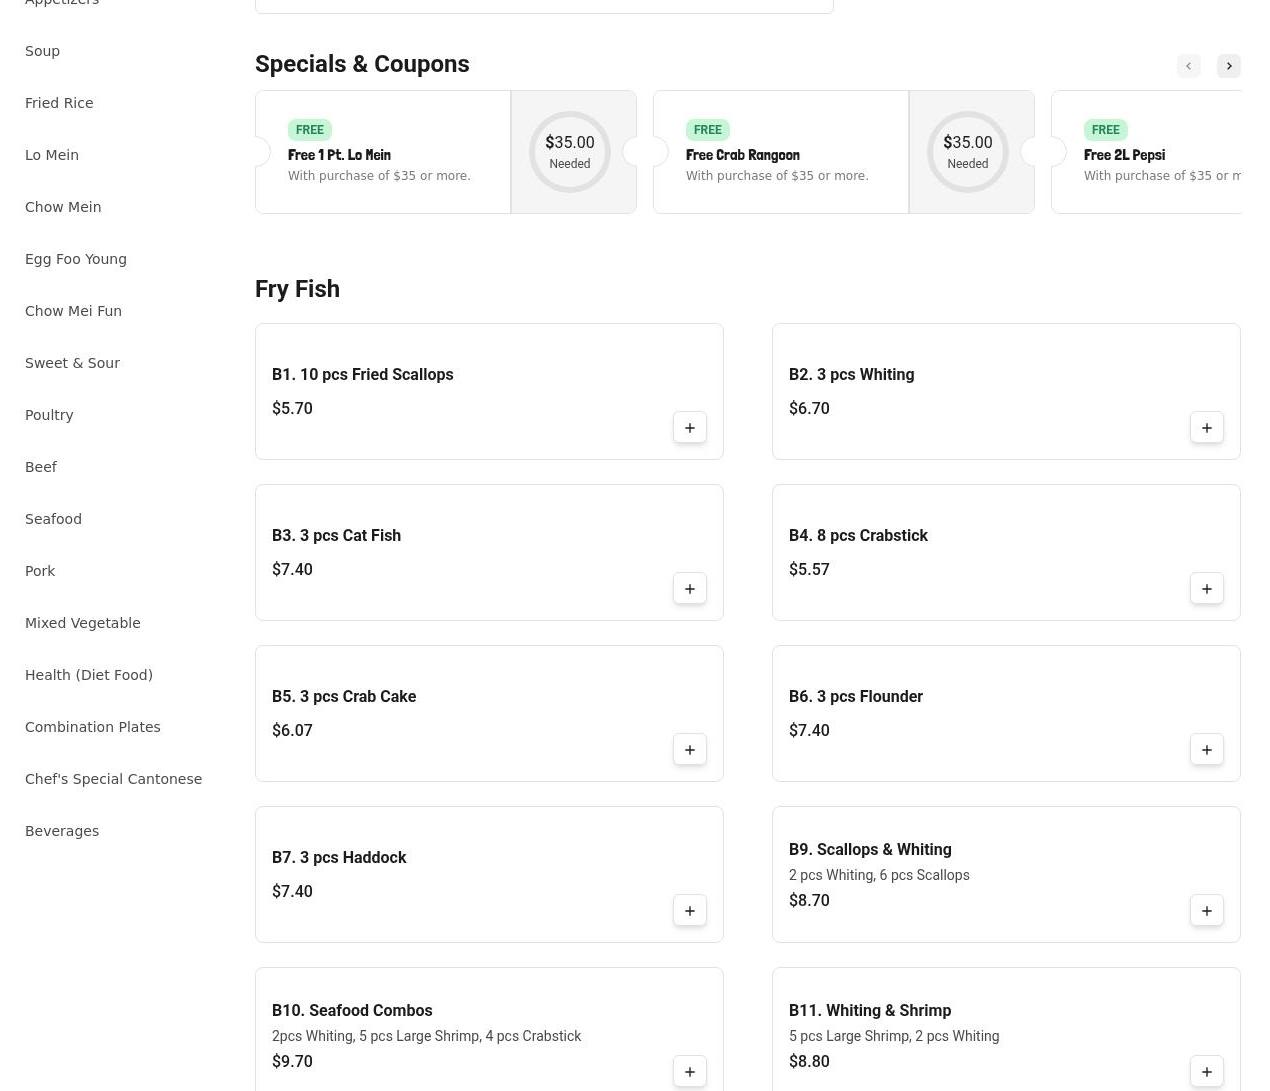
Task: Add B9. Scallops & Whiting to order
Action: [1206, 911]
